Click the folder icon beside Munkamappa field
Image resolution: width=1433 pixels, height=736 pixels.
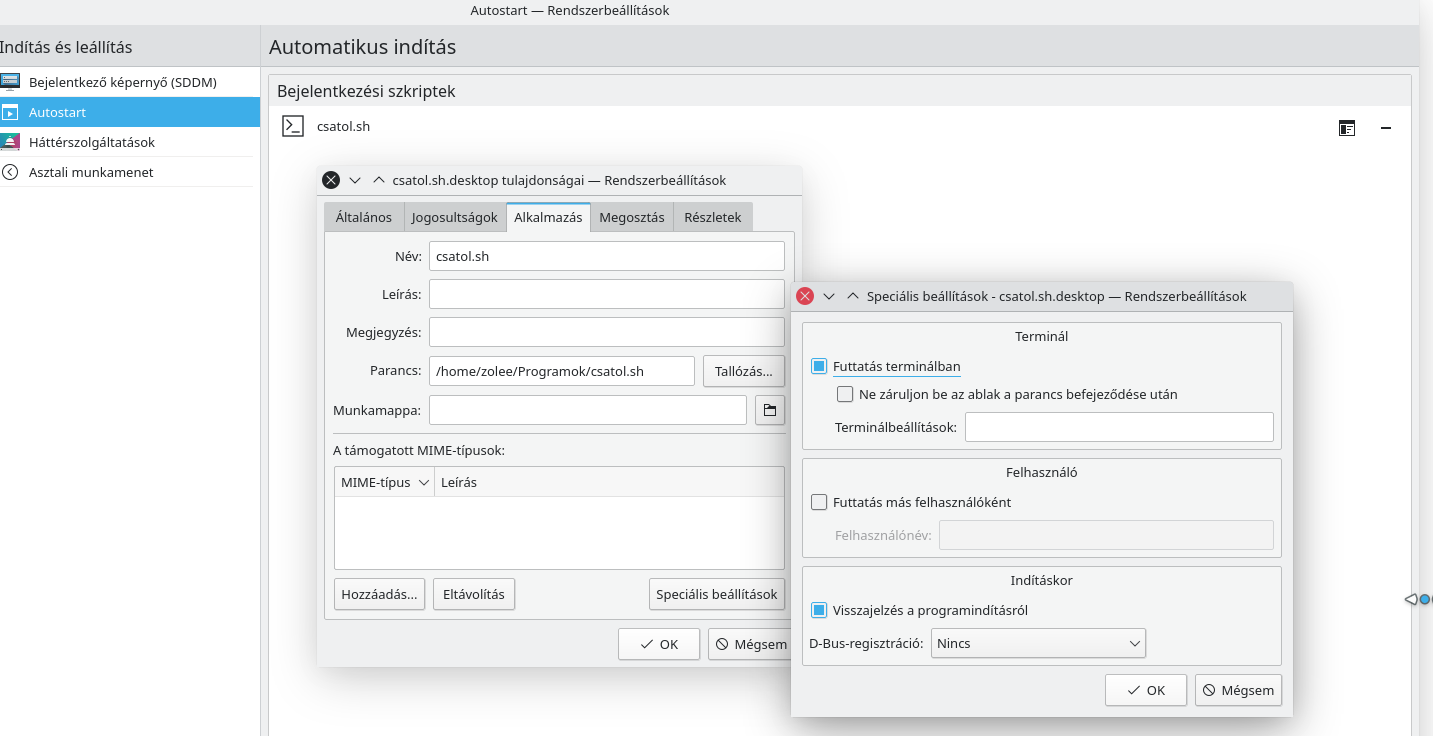point(770,410)
